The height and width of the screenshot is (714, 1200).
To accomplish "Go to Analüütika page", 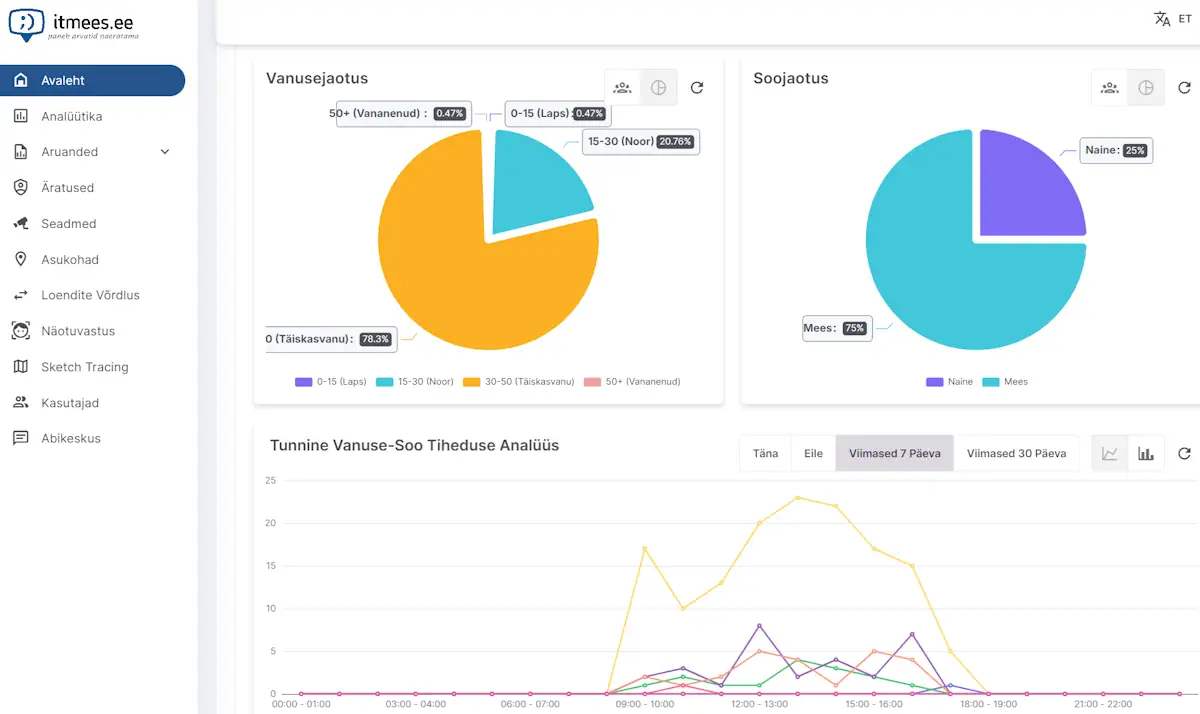I will click(71, 116).
